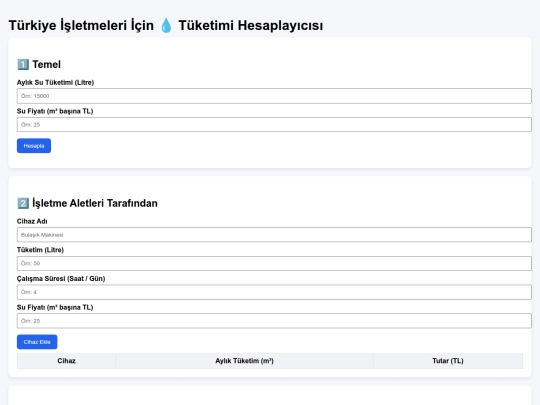Screen dimensions: 540x405
Task: Click the number 1 icon beside Temel
Action: pyautogui.click(x=23, y=64)
